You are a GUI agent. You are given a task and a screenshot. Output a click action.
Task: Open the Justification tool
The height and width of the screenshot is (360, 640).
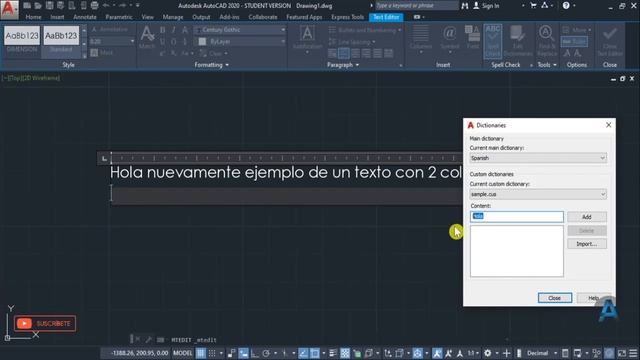click(307, 40)
